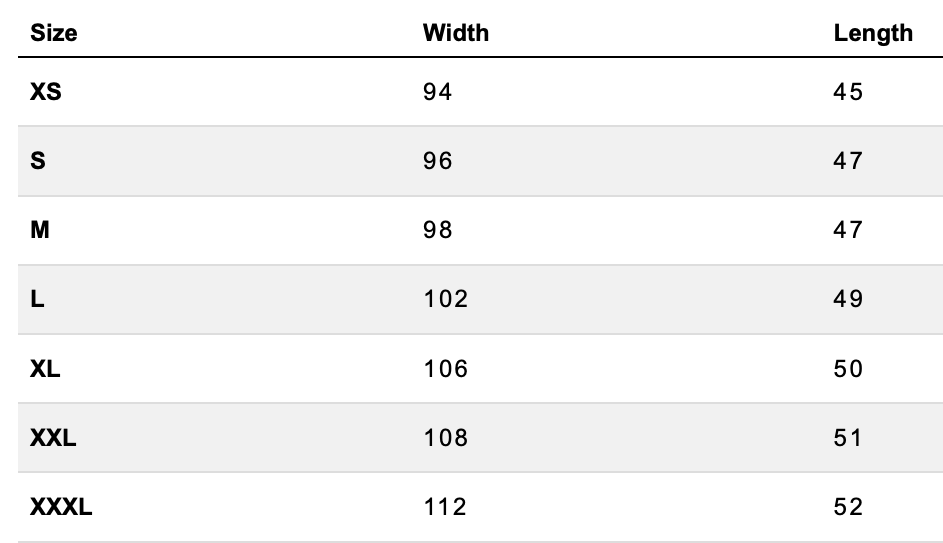This screenshot has height=543, width=943.
Task: Select the XS size row label
Action: coord(46,92)
